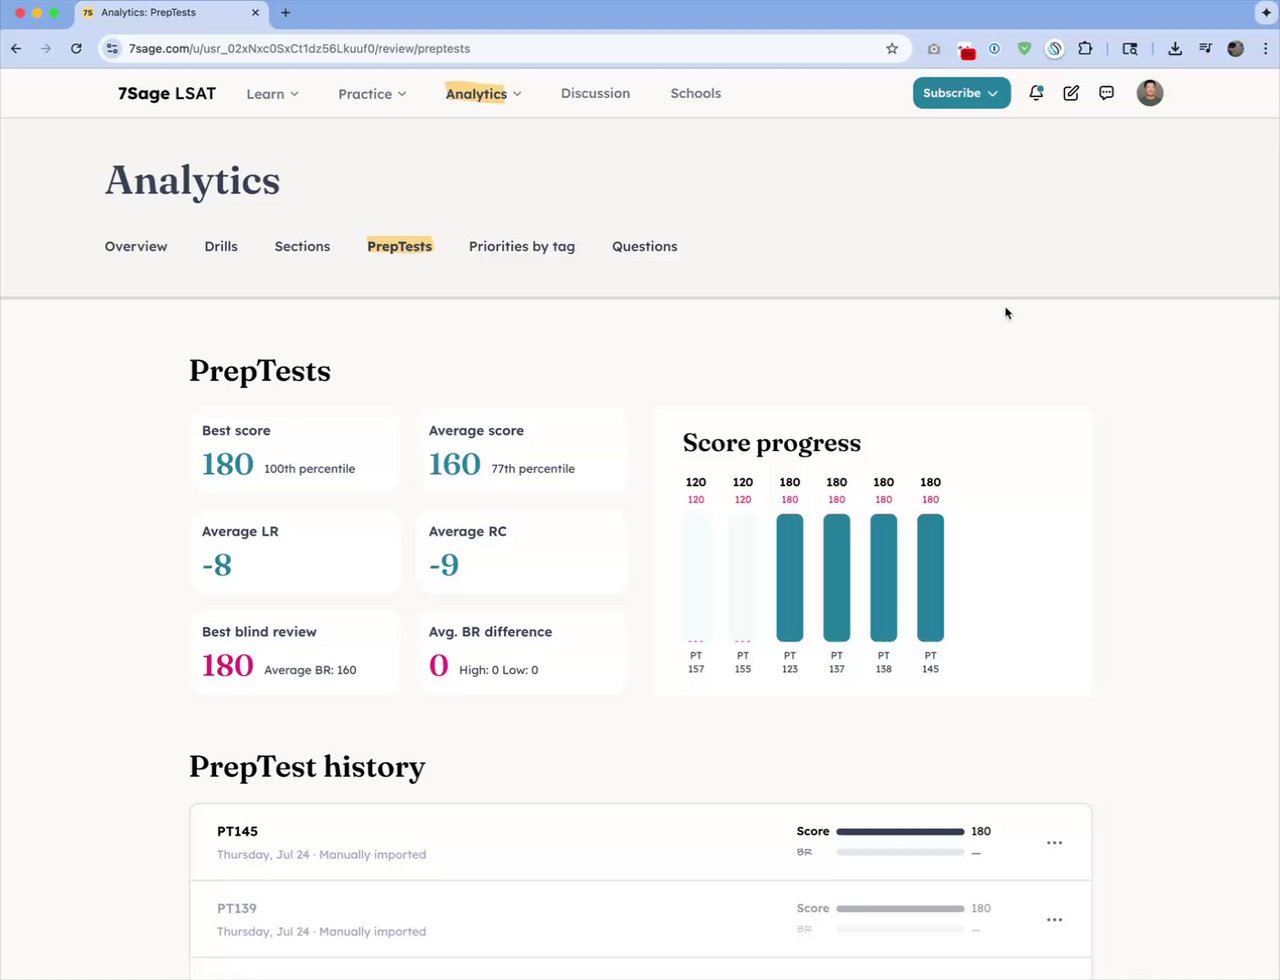Expand the Analytics menu
This screenshot has height=980, width=1280.
click(483, 94)
